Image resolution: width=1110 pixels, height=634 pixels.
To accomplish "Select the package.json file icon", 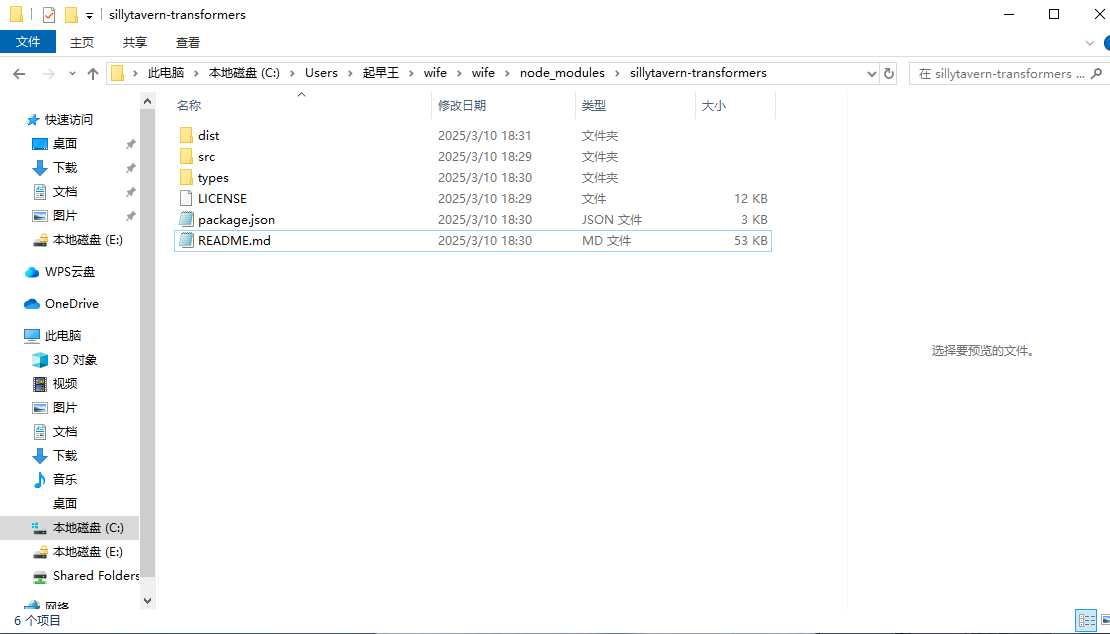I will 186,219.
